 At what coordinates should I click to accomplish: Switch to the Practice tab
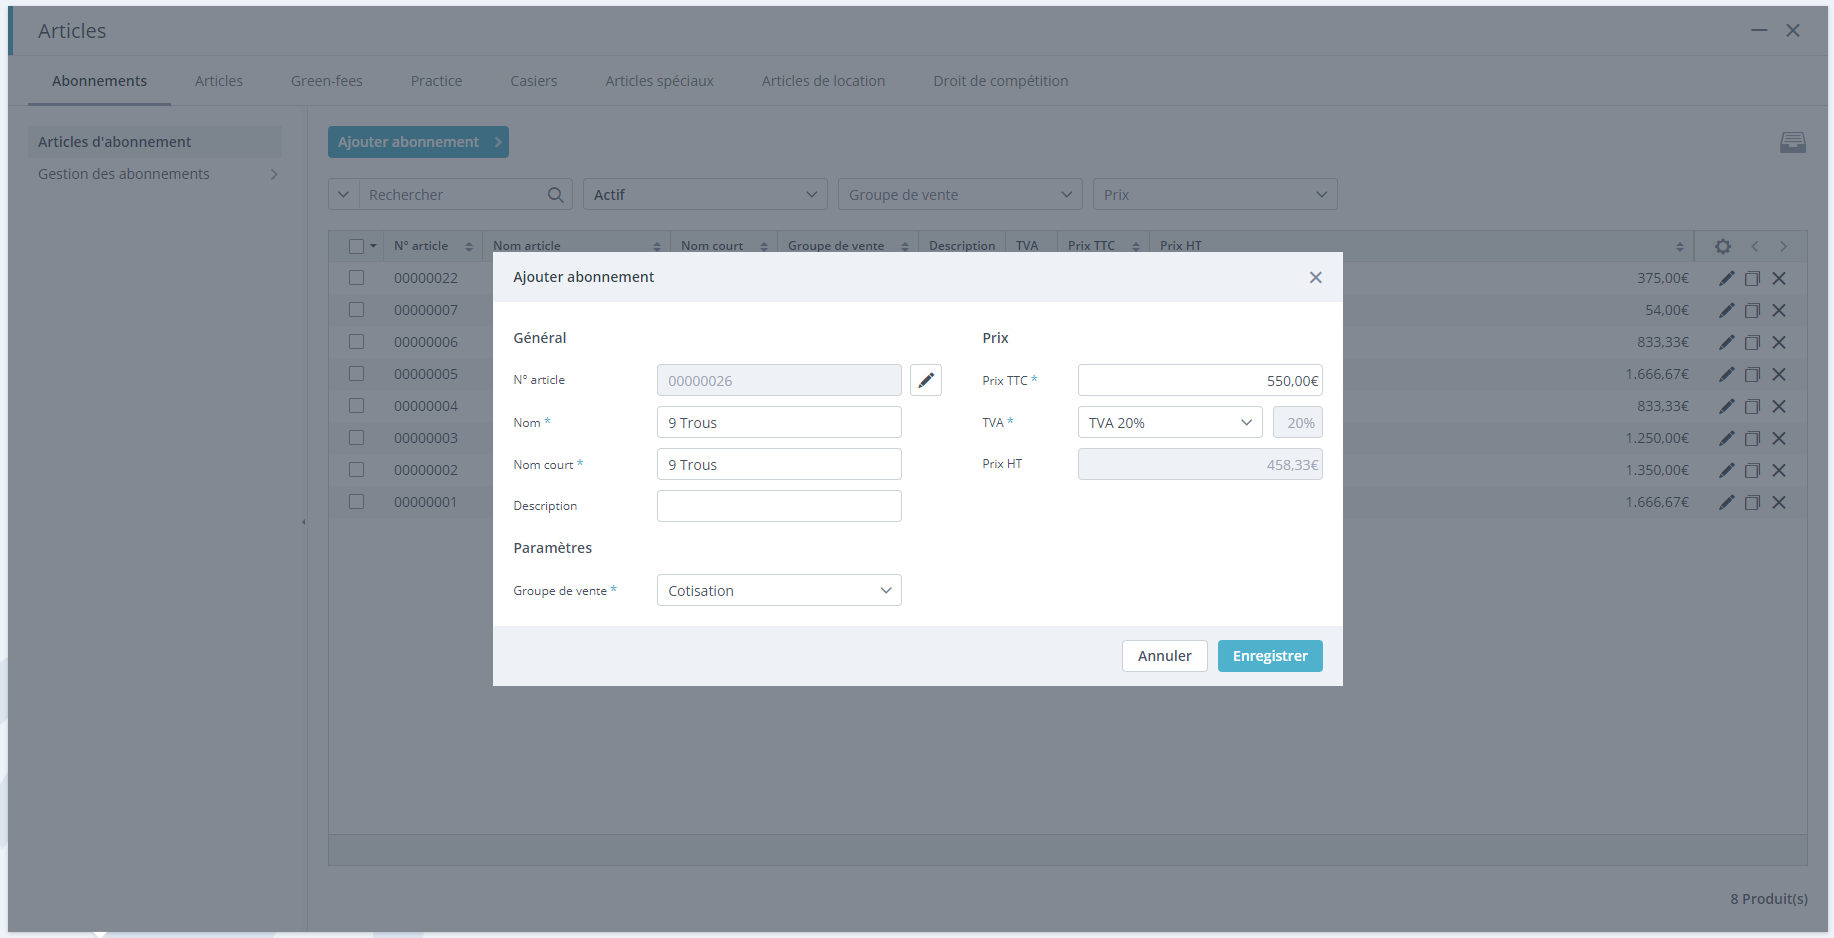pos(436,81)
